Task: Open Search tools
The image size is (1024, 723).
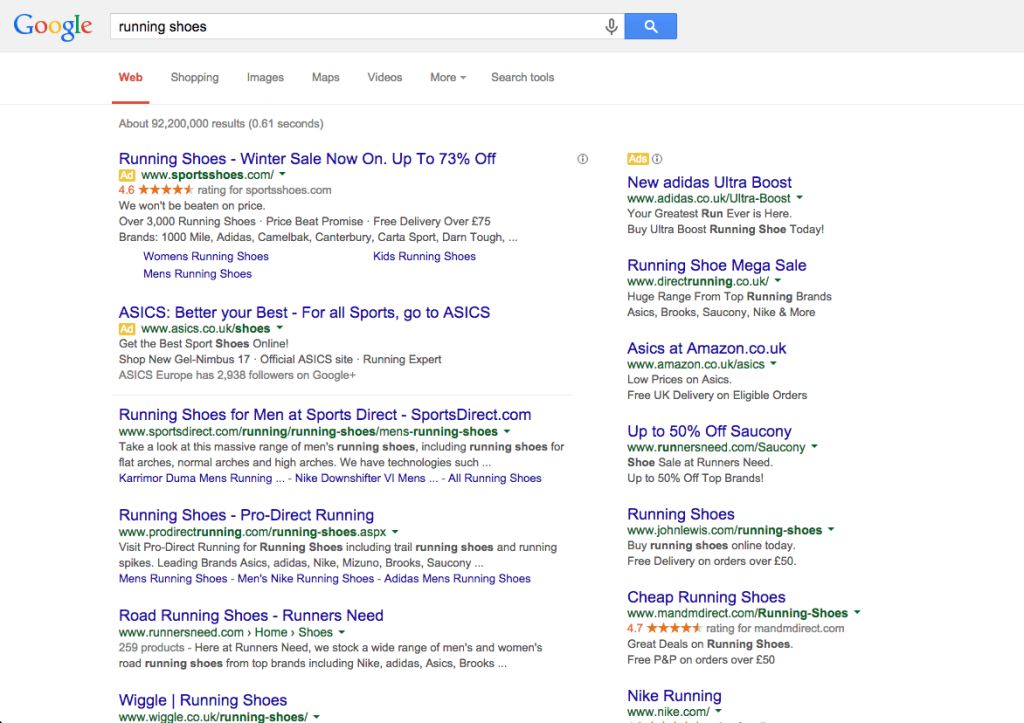Action: pos(522,77)
